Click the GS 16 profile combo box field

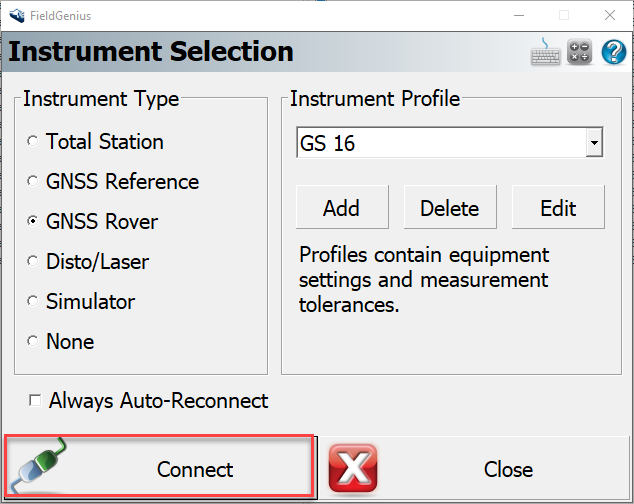[x=440, y=144]
